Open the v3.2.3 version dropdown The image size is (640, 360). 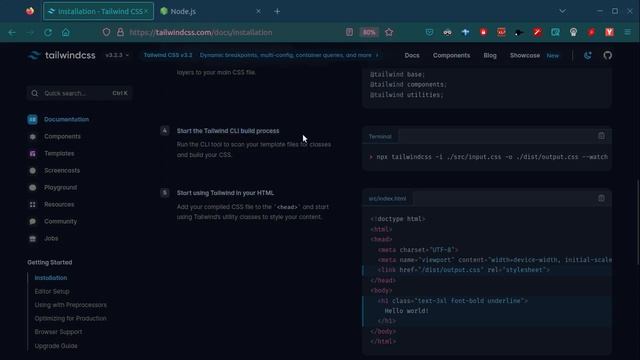coord(117,55)
